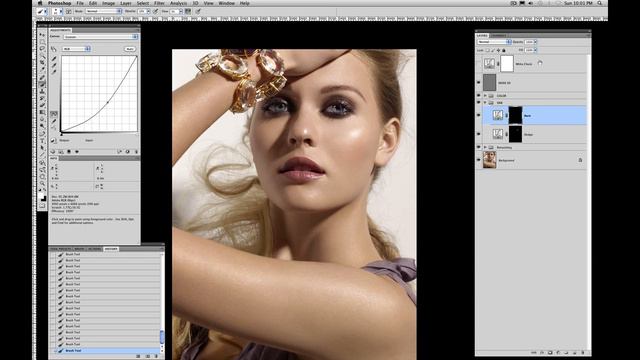Pick the black point eyedropper in Curves
This screenshot has height=360, width=640.
[54, 59]
